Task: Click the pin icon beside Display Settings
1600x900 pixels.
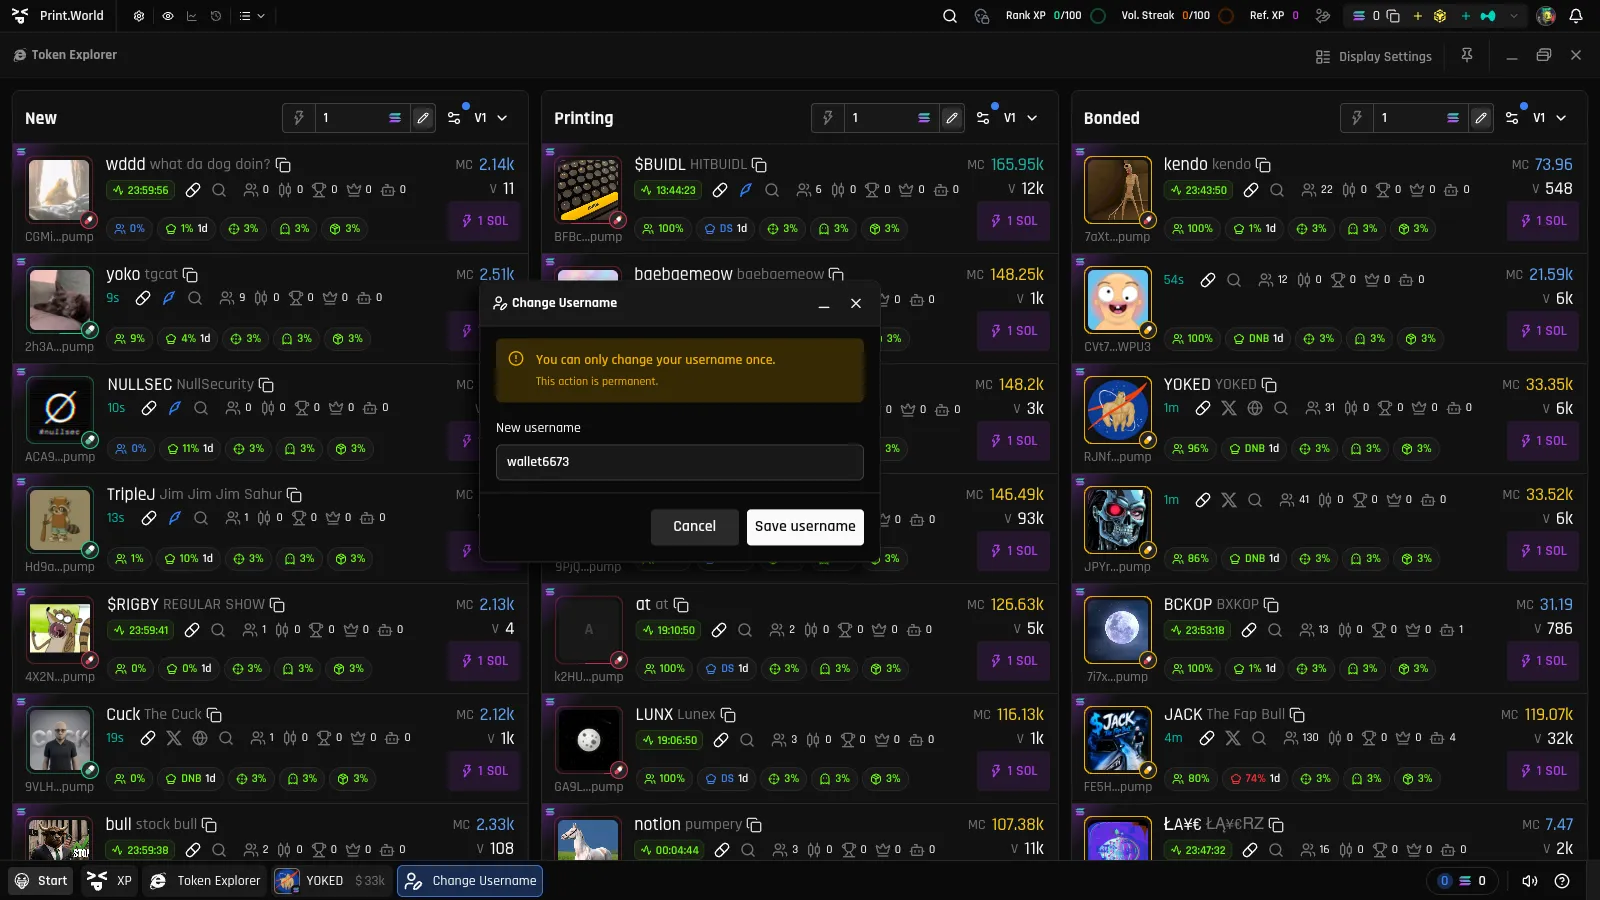Action: [x=1467, y=55]
